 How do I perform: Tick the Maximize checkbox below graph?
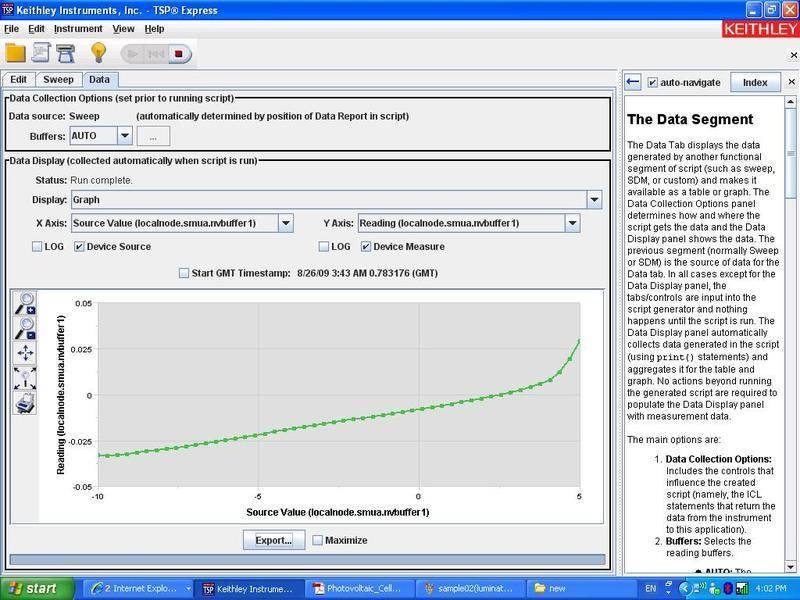[x=318, y=540]
